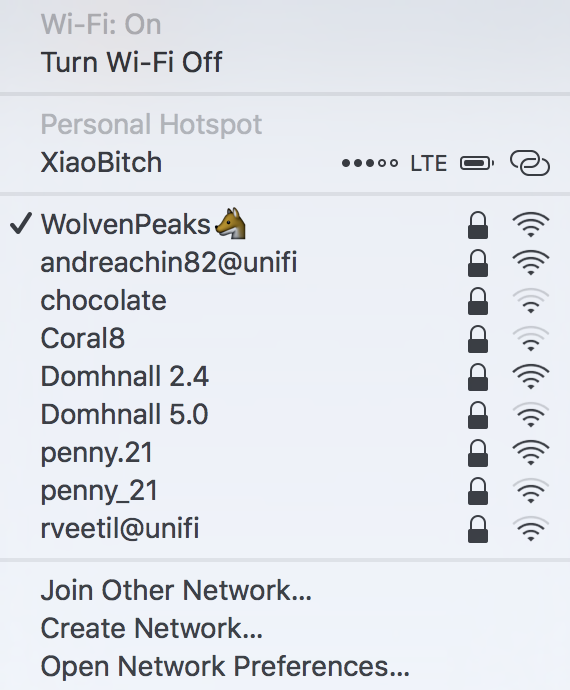The image size is (570, 690).
Task: Click the Wi-Fi strength icon for Domhnall 2.4
Action: tap(531, 377)
